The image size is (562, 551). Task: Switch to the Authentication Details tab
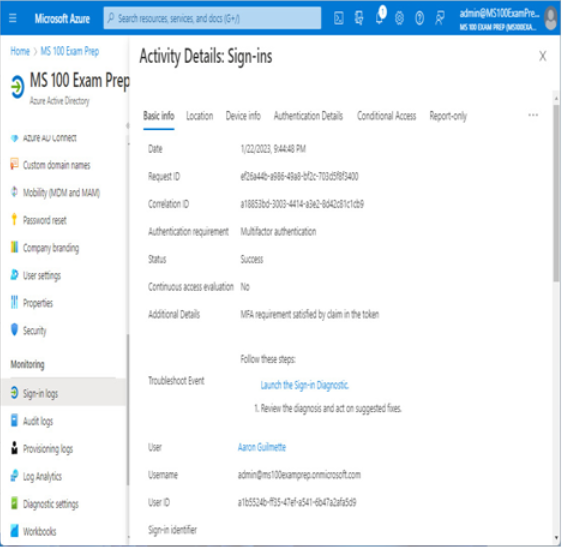coord(308,116)
